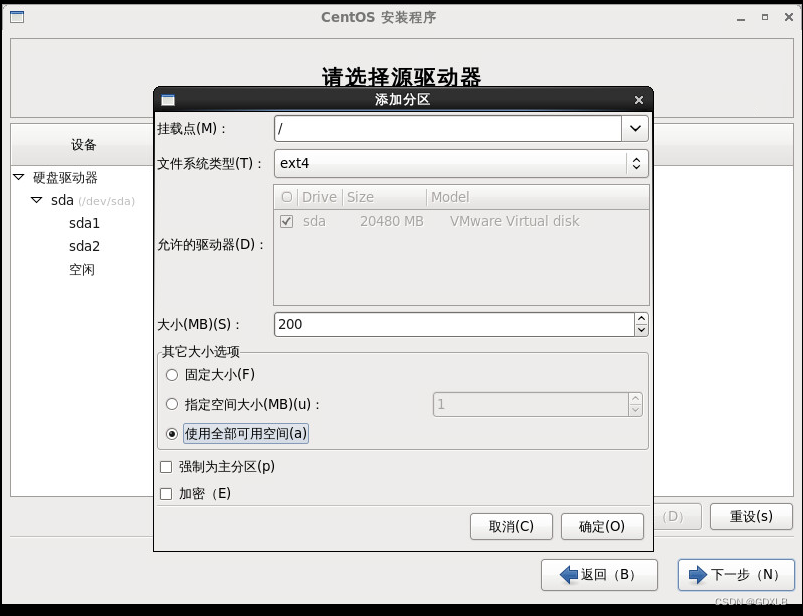Image resolution: width=803 pixels, height=616 pixels.
Task: Confirm partition with the 确定 button
Action: (x=602, y=526)
